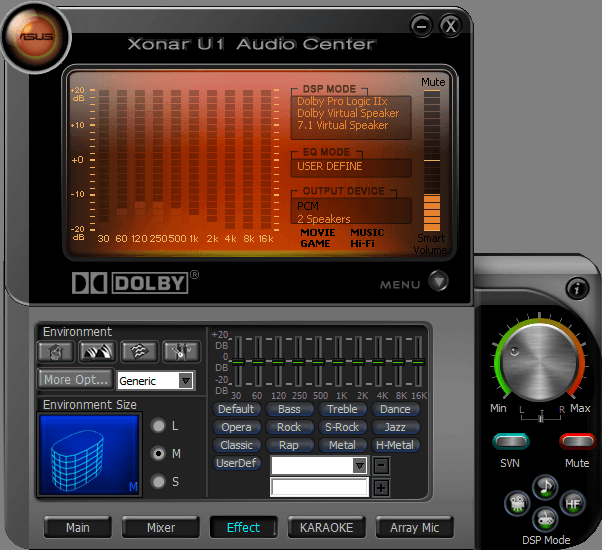Screen dimensions: 602x550
Task: Select the concert hall environment icon
Action: [98, 351]
